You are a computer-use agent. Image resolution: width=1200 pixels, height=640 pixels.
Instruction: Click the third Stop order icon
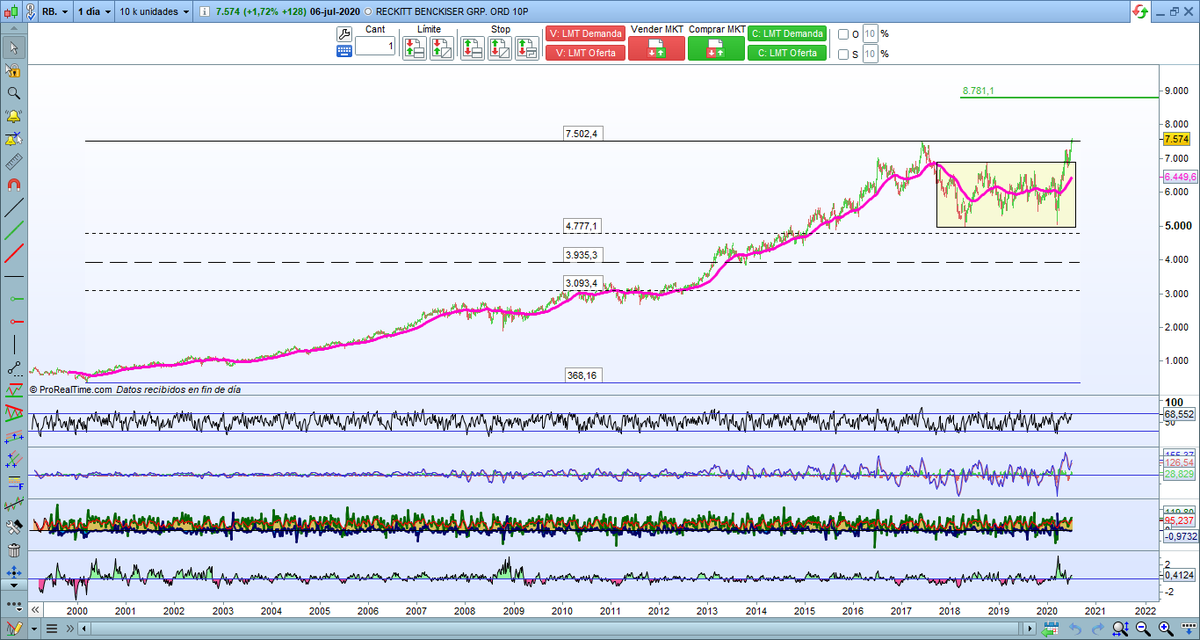(528, 48)
